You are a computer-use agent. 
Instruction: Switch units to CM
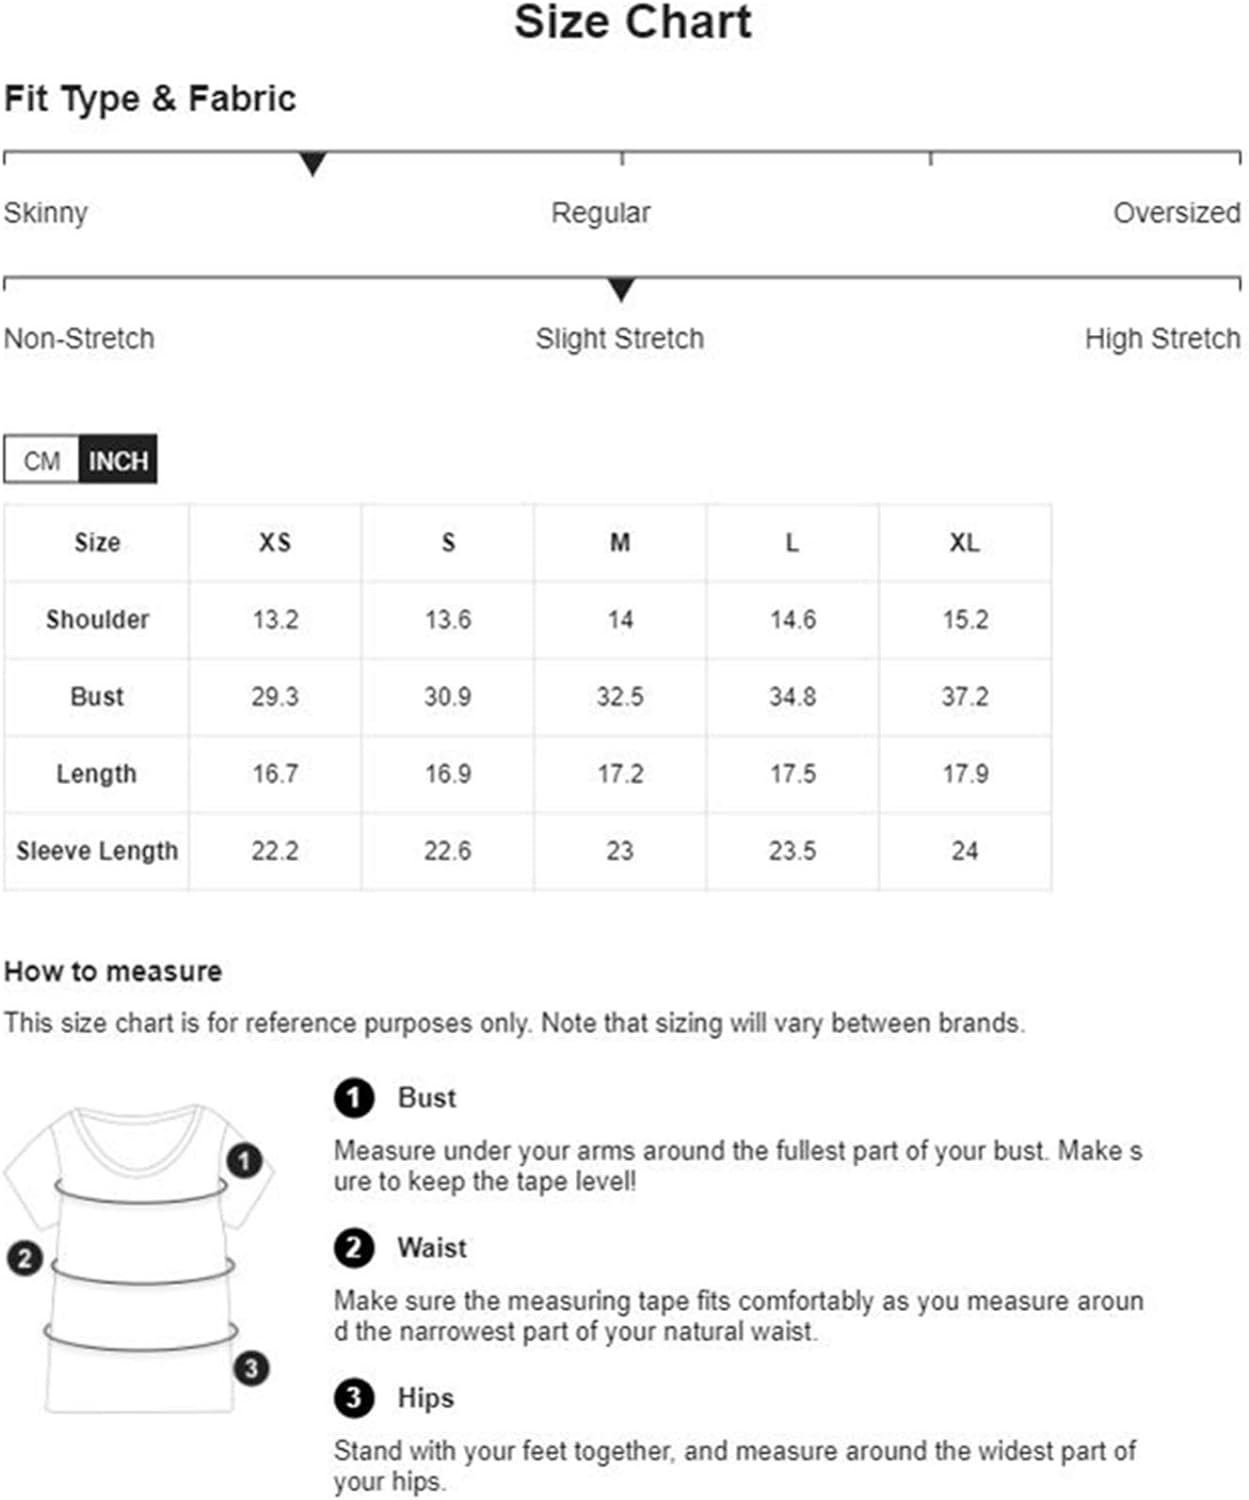(42, 461)
